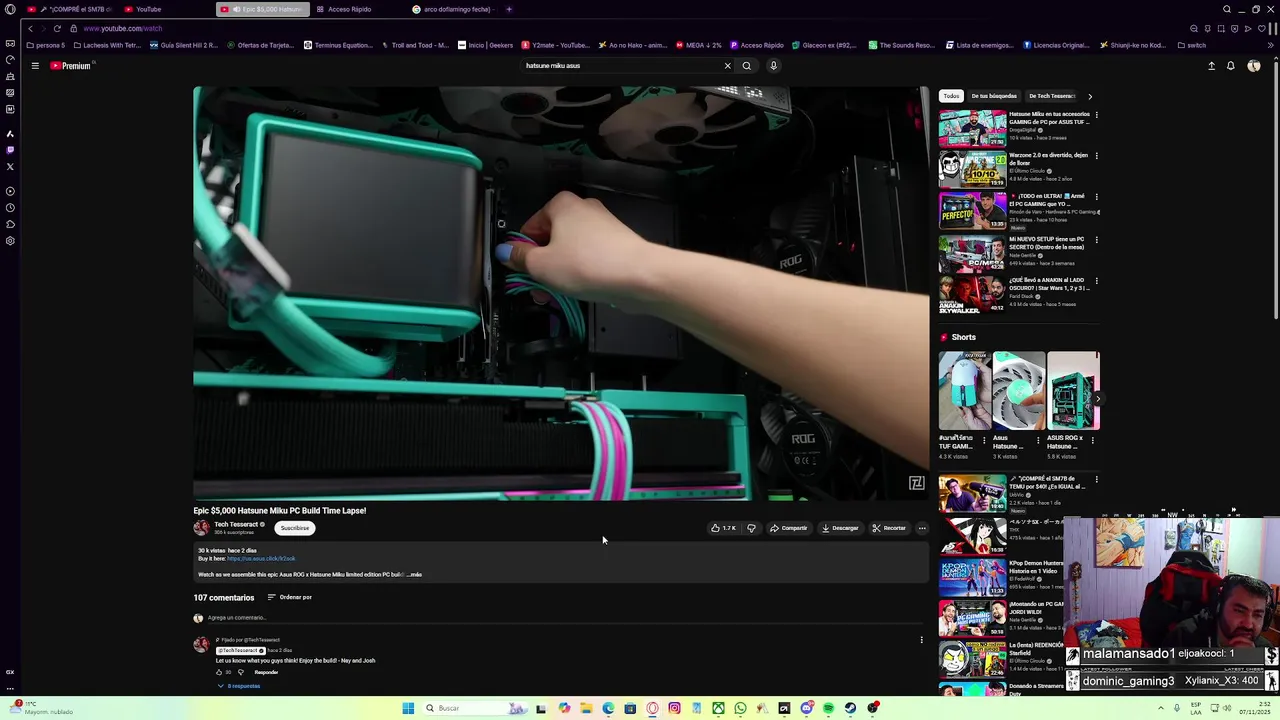
Task: Click the youtube.com/watch address bar
Action: (x=123, y=29)
